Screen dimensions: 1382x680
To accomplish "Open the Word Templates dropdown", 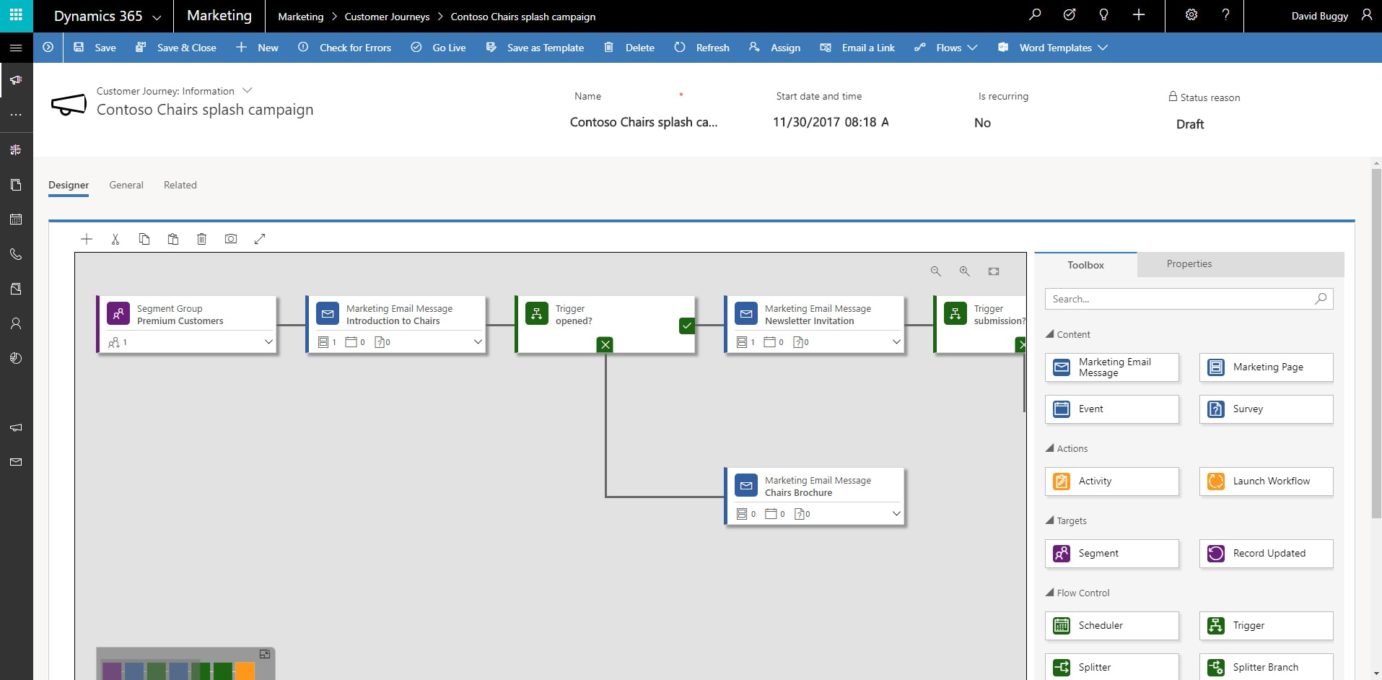I will click(1053, 47).
